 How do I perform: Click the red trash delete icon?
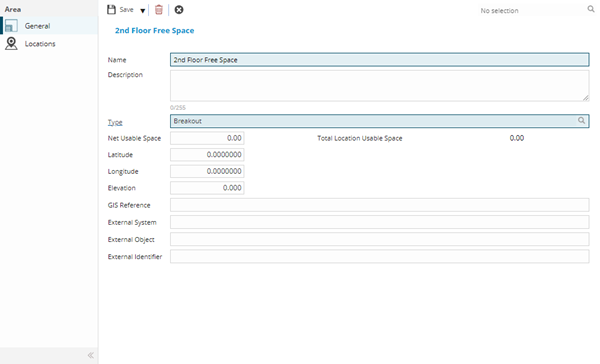click(x=159, y=10)
